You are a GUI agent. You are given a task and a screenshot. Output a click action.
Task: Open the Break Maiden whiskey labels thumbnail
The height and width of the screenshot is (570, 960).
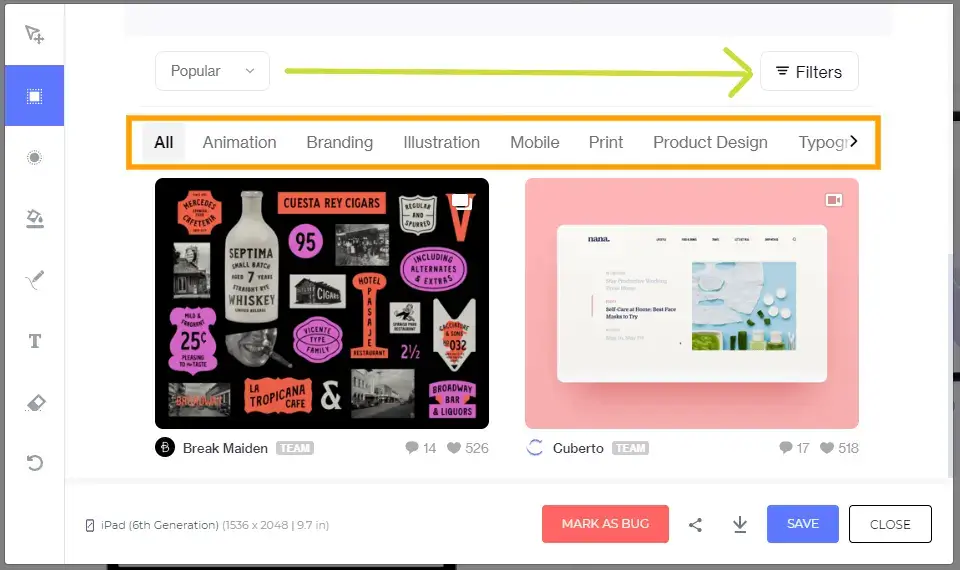coord(321,303)
